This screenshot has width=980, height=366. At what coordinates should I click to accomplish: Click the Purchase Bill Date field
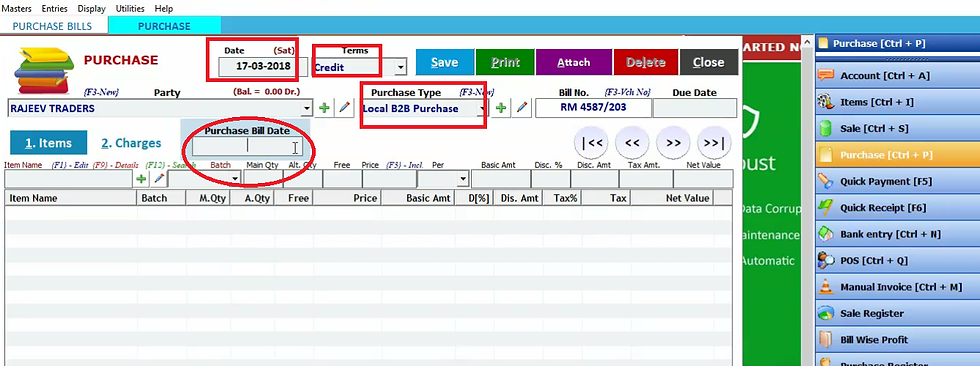248,147
